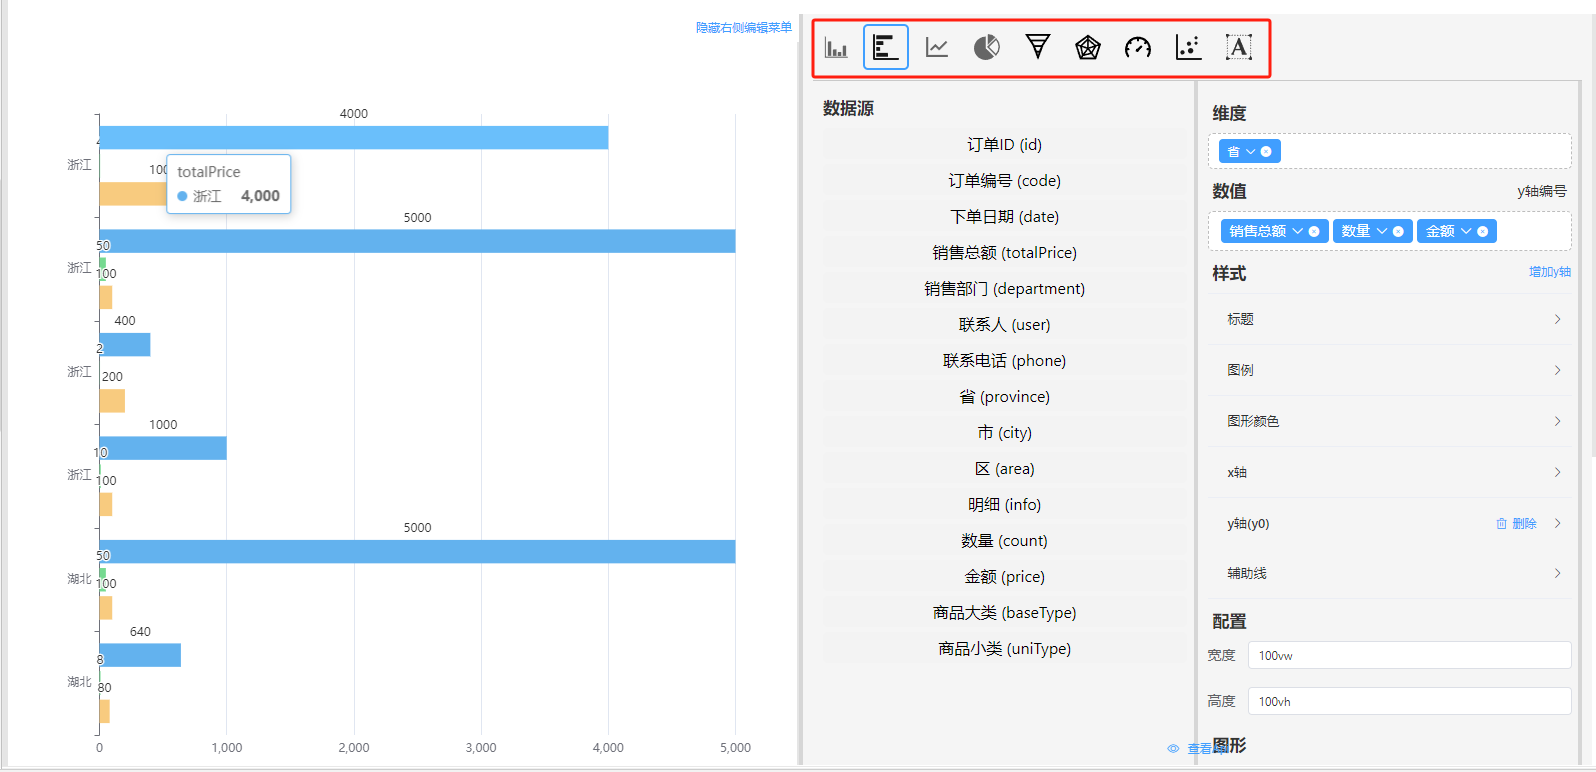
Task: Open the 数量 tag dropdown arrow
Action: [1382, 232]
